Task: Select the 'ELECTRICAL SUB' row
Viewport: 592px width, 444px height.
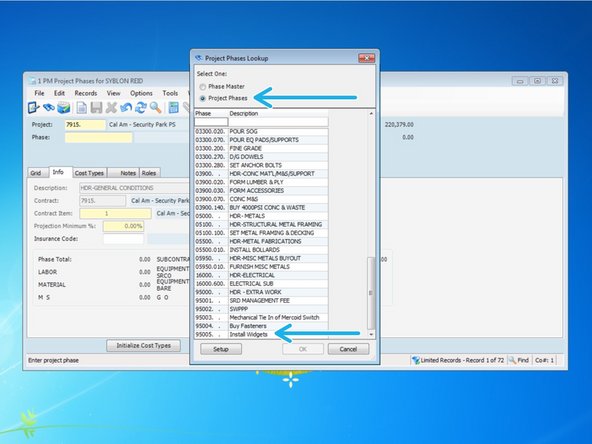Action: 261,284
